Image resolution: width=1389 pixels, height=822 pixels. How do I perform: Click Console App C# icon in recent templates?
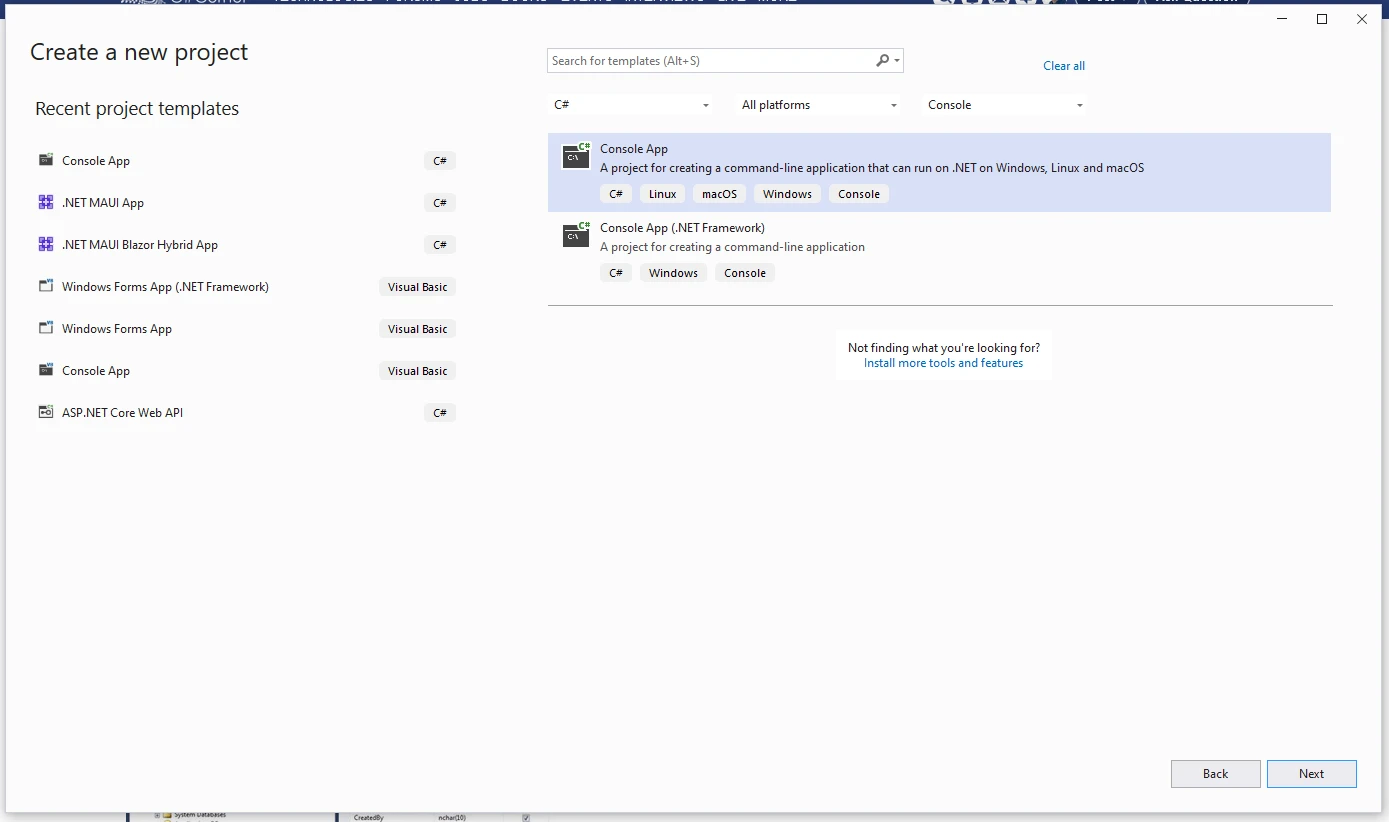46,160
